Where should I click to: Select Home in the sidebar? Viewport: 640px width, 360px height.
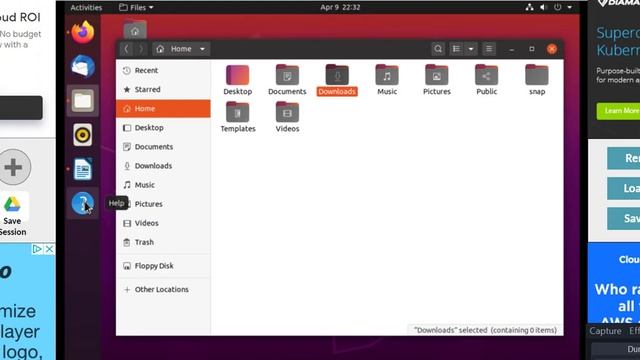(163, 109)
